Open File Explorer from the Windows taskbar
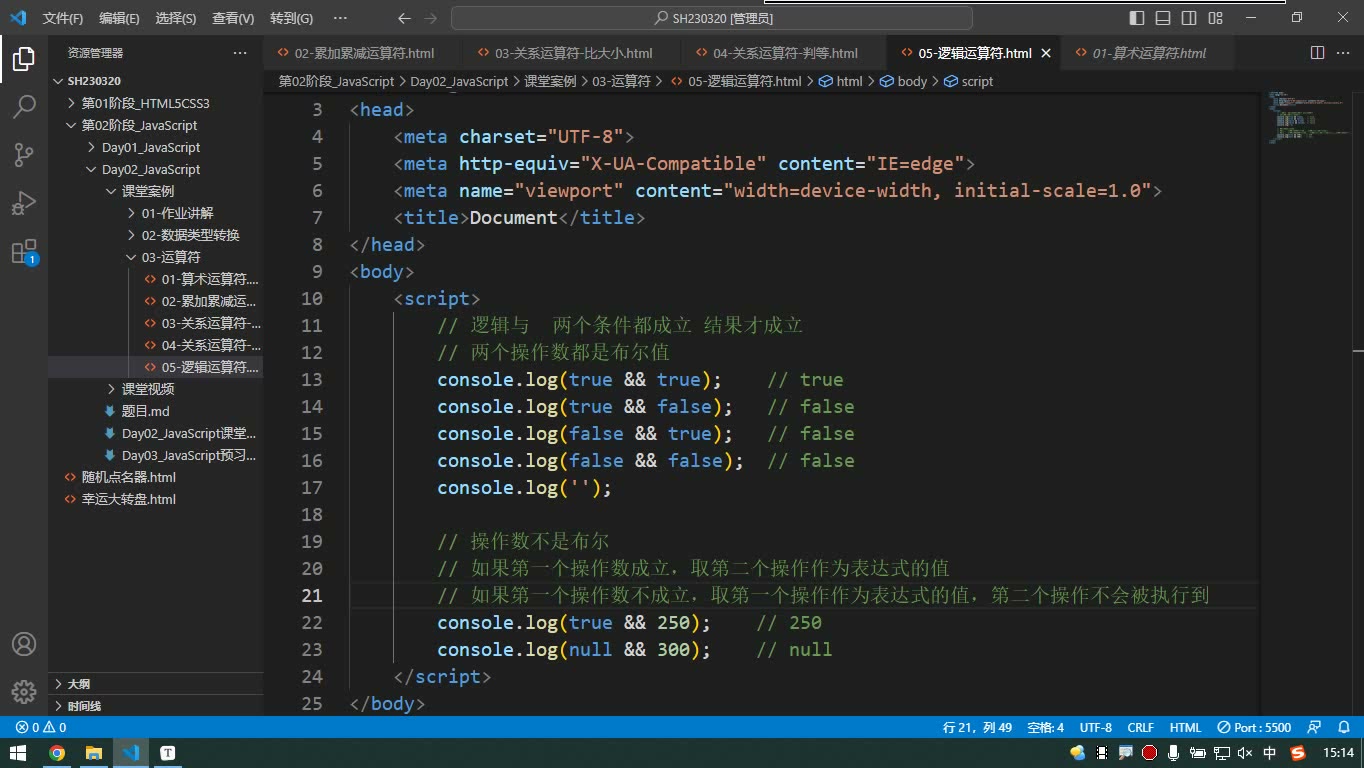 [x=94, y=753]
